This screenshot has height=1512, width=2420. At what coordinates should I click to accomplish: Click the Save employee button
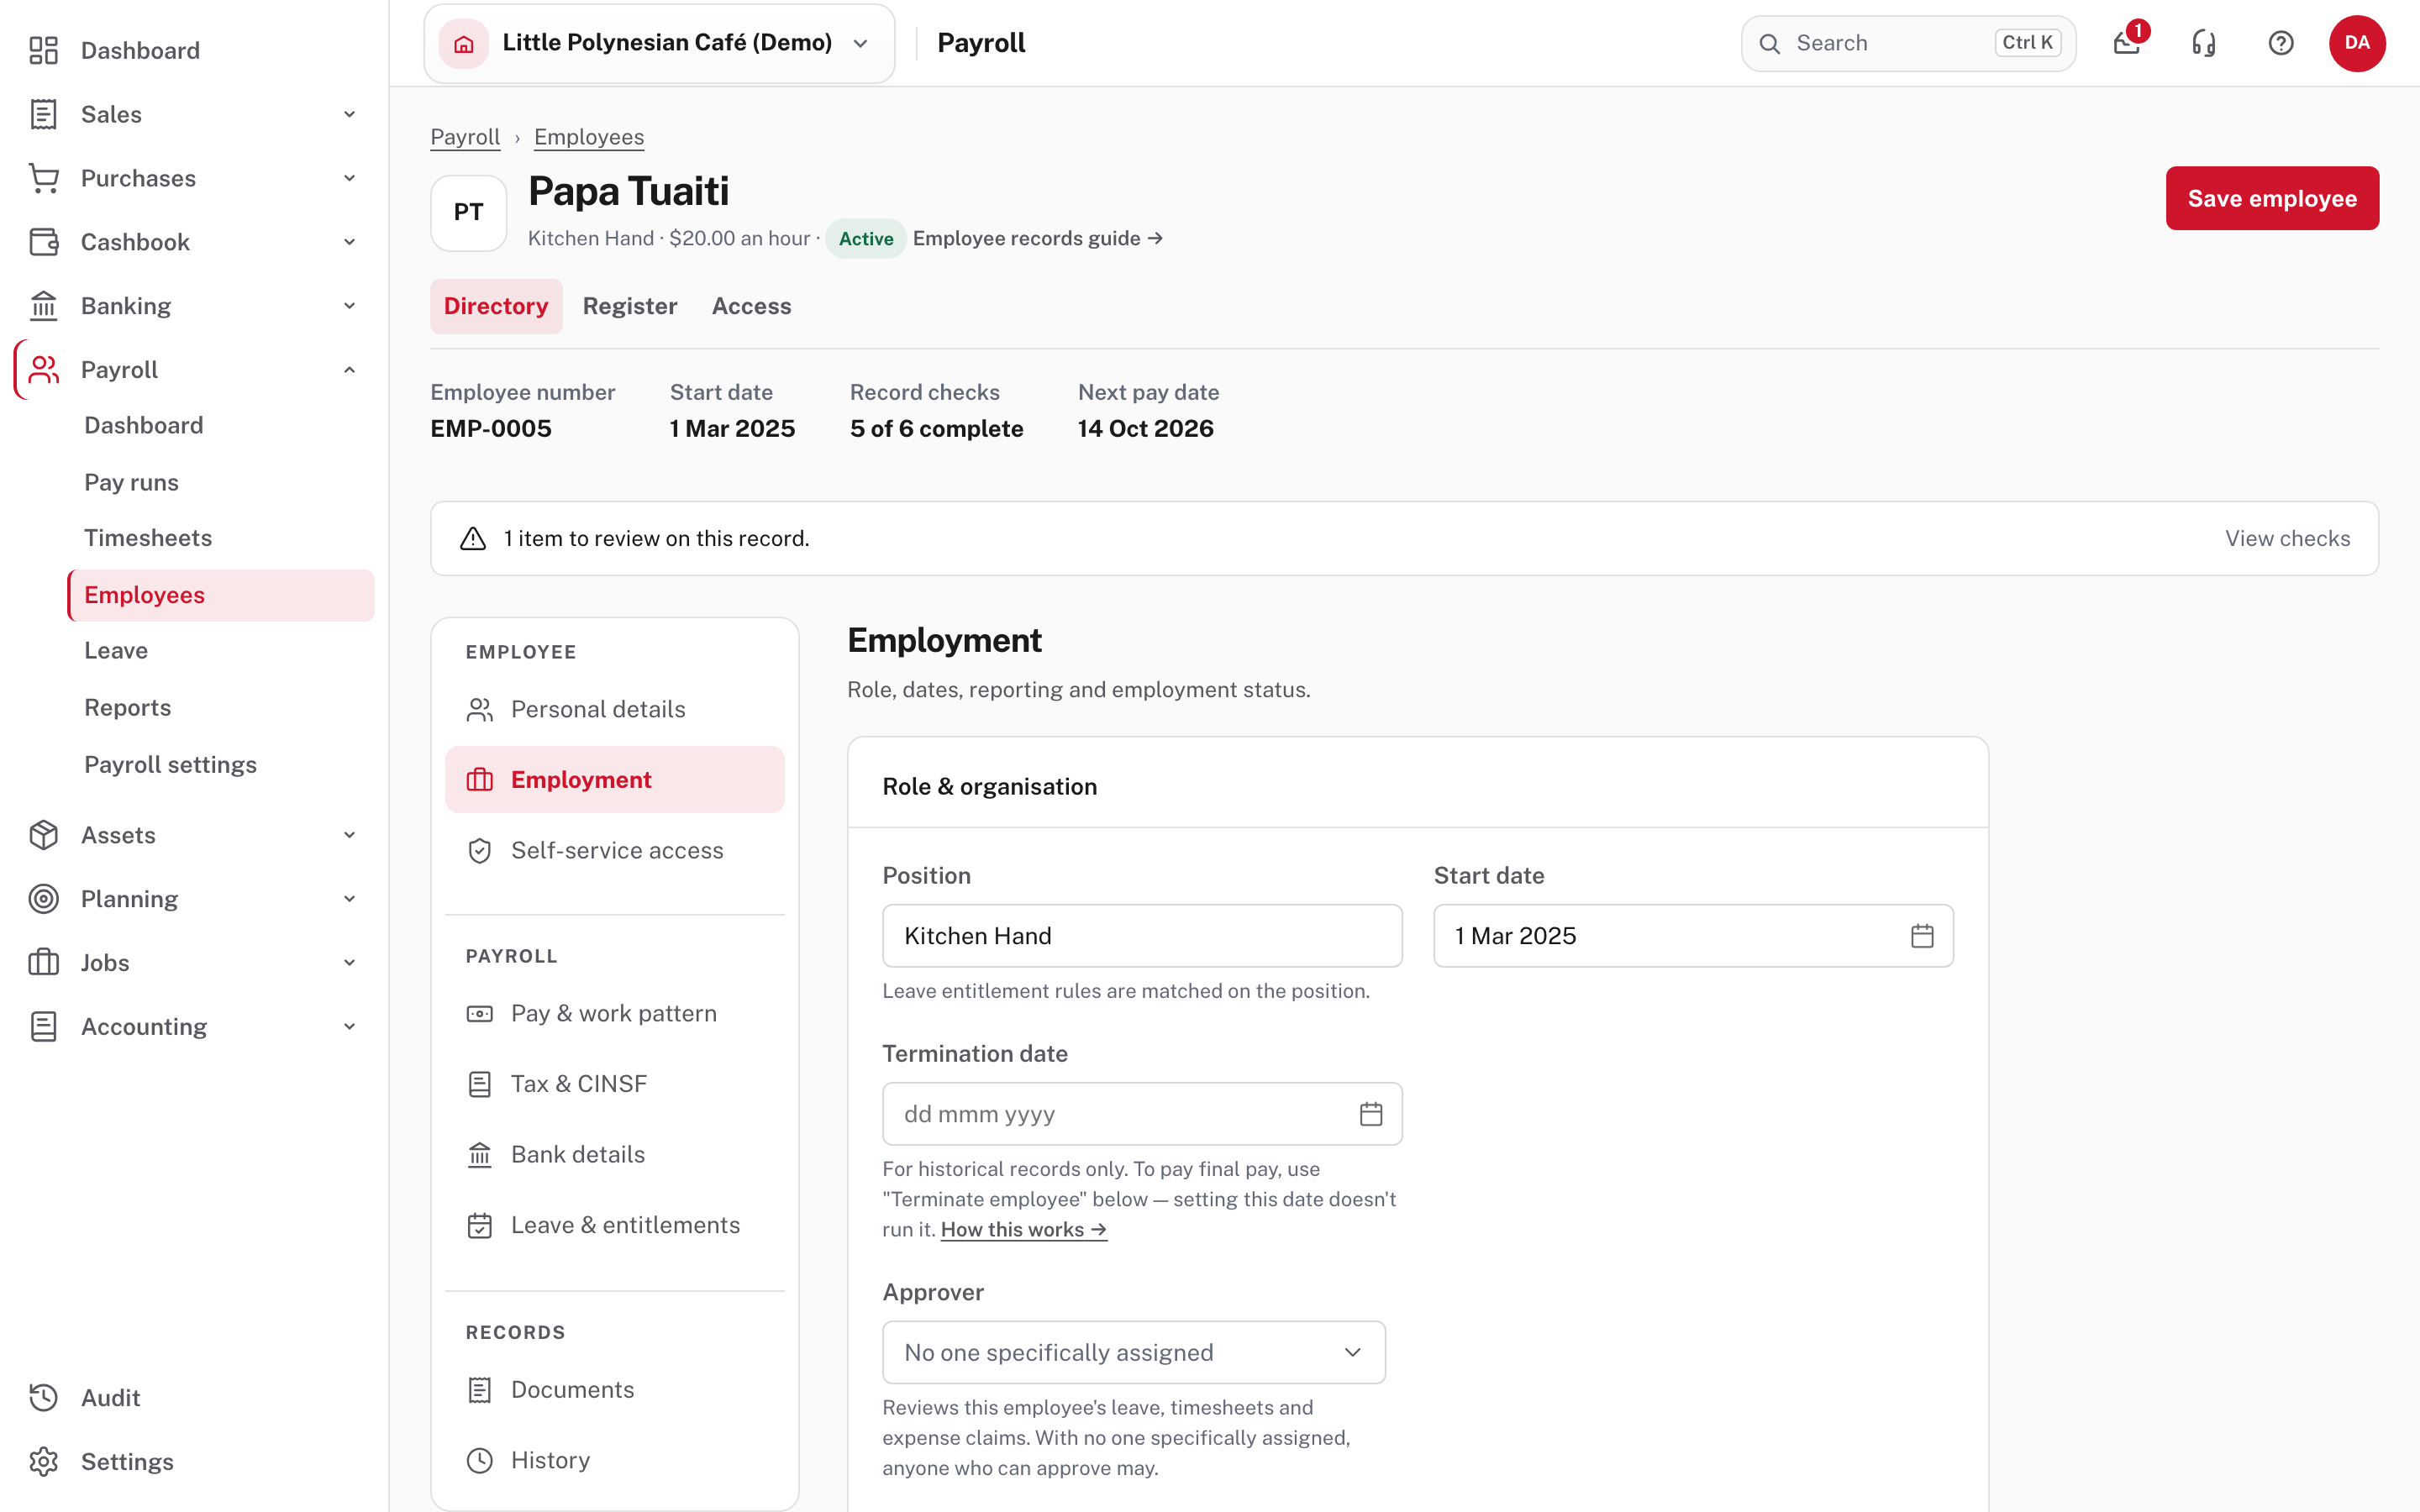tap(2272, 198)
